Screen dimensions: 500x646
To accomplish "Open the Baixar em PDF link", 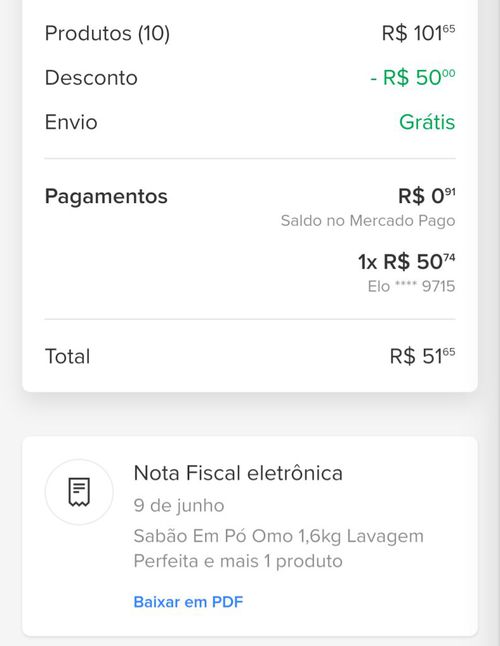I will [188, 602].
